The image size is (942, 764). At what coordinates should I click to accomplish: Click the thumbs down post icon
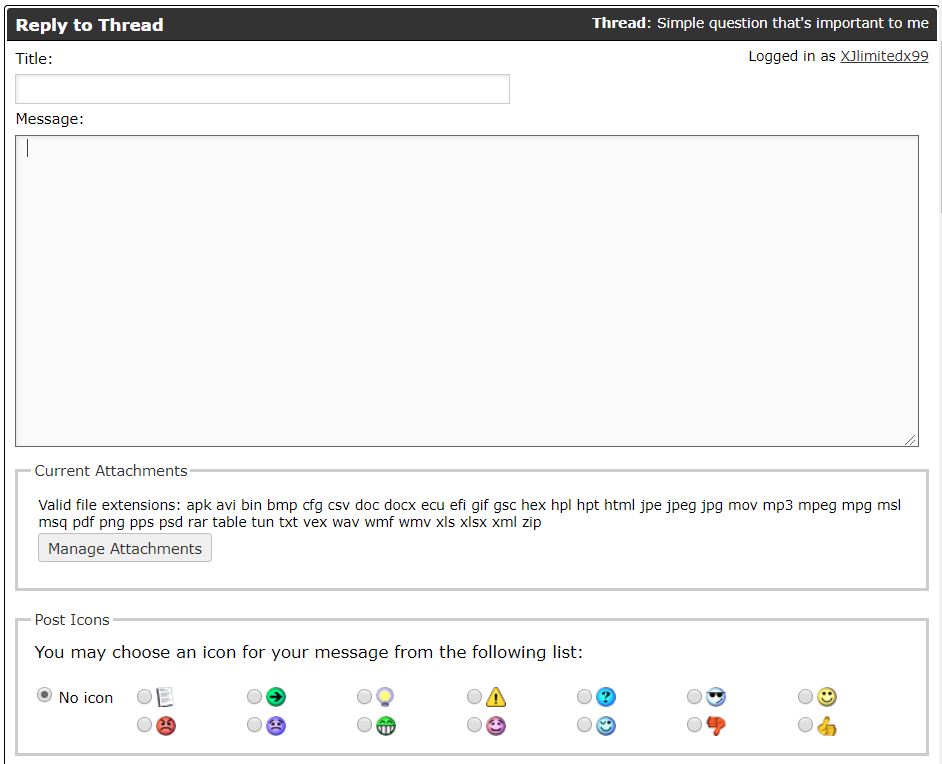pos(716,726)
